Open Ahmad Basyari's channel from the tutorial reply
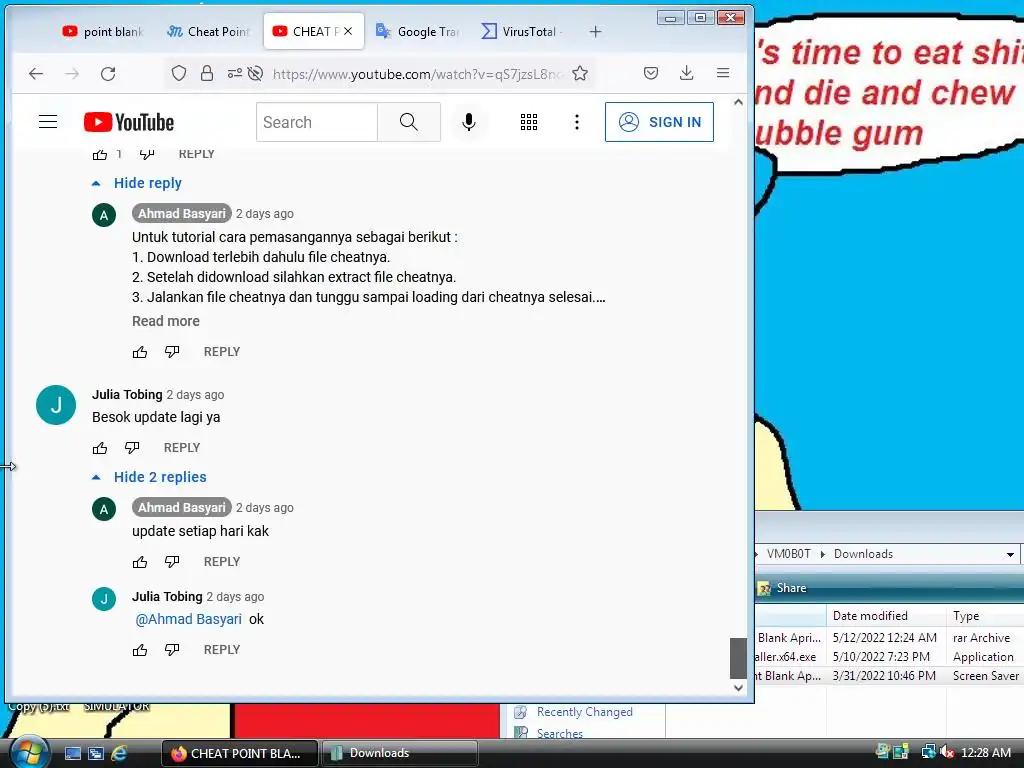The image size is (1024, 768). (x=182, y=214)
